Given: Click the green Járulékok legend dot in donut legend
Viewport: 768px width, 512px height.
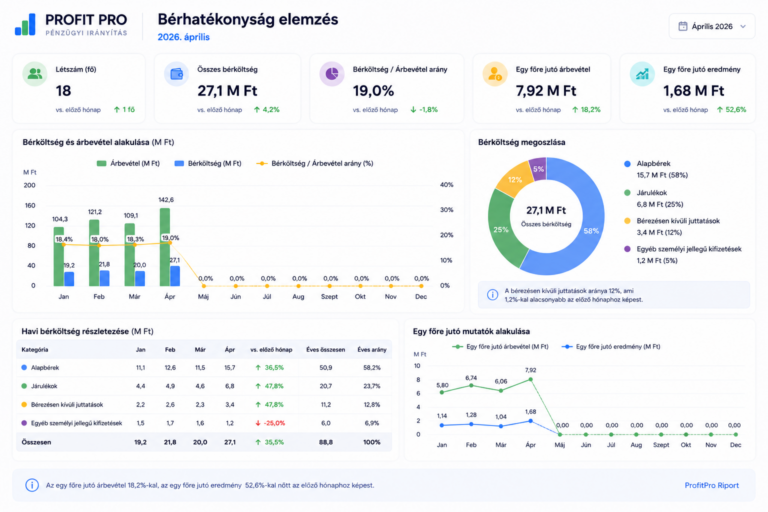Looking at the screenshot, I should (627, 193).
